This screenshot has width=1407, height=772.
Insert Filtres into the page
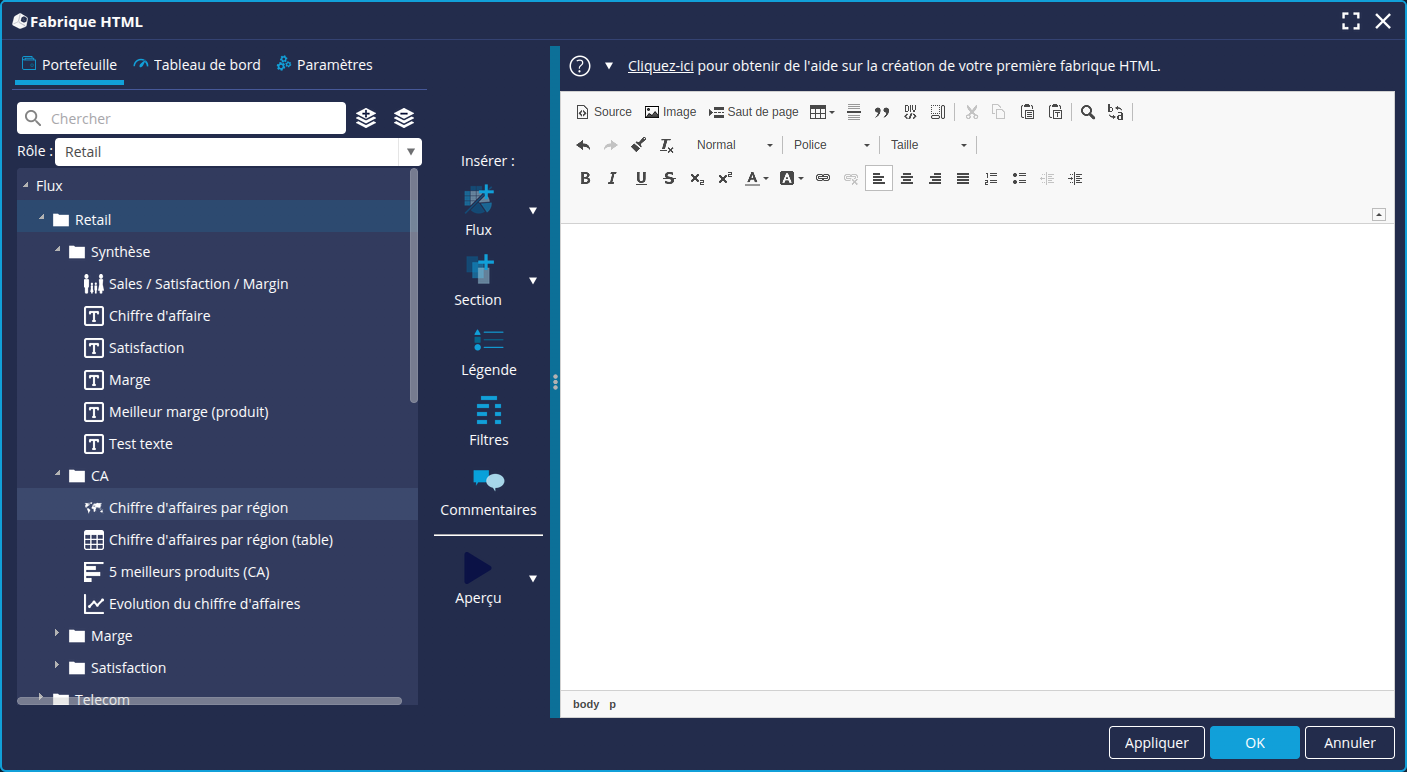tap(488, 411)
